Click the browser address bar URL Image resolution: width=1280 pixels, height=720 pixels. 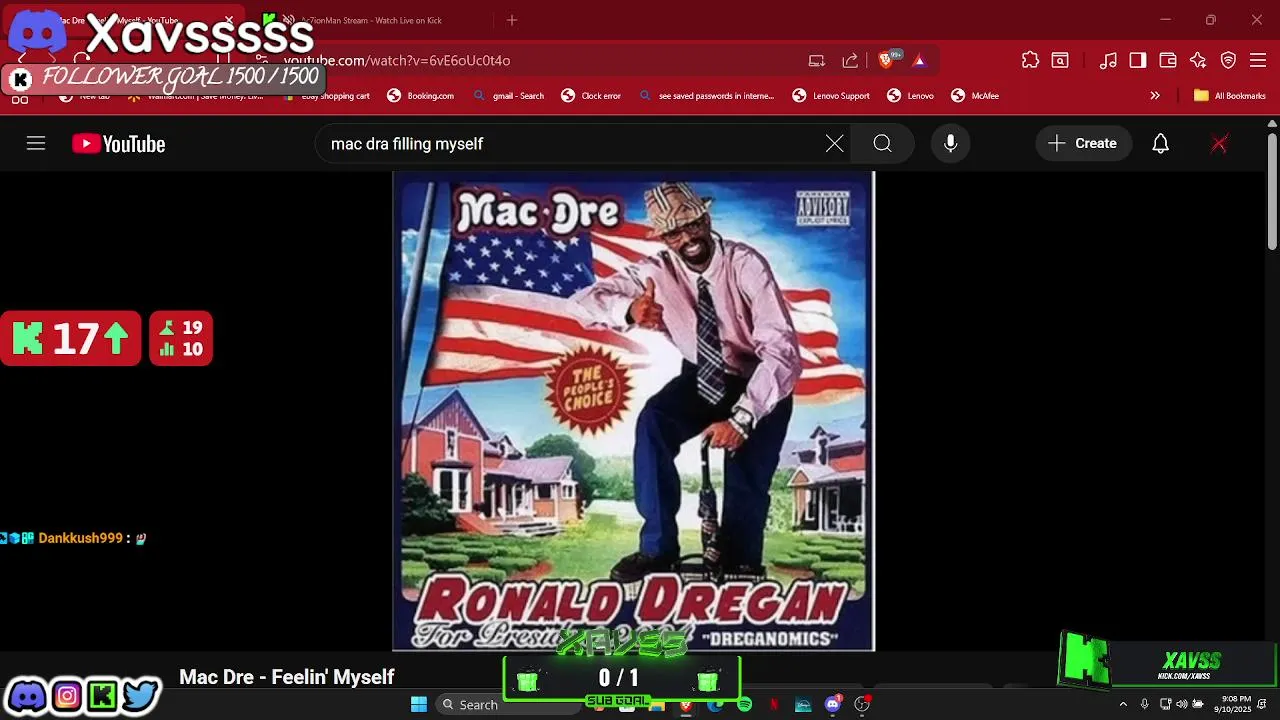[397, 60]
